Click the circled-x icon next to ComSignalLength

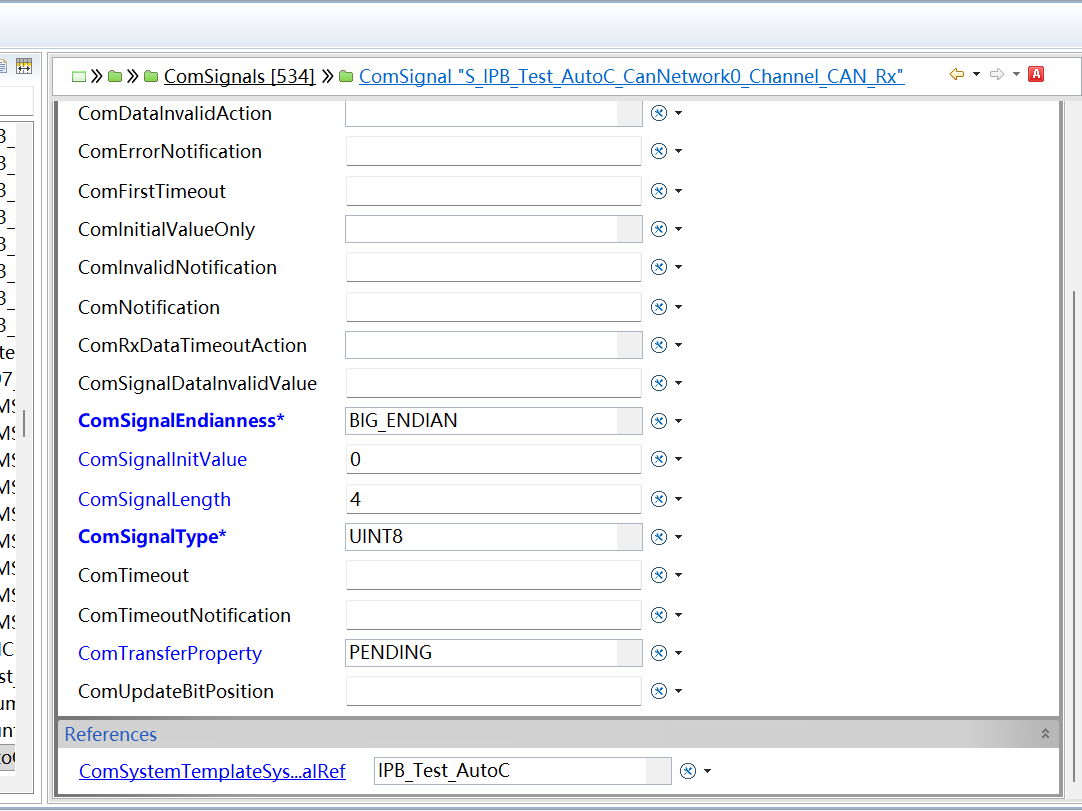point(659,499)
